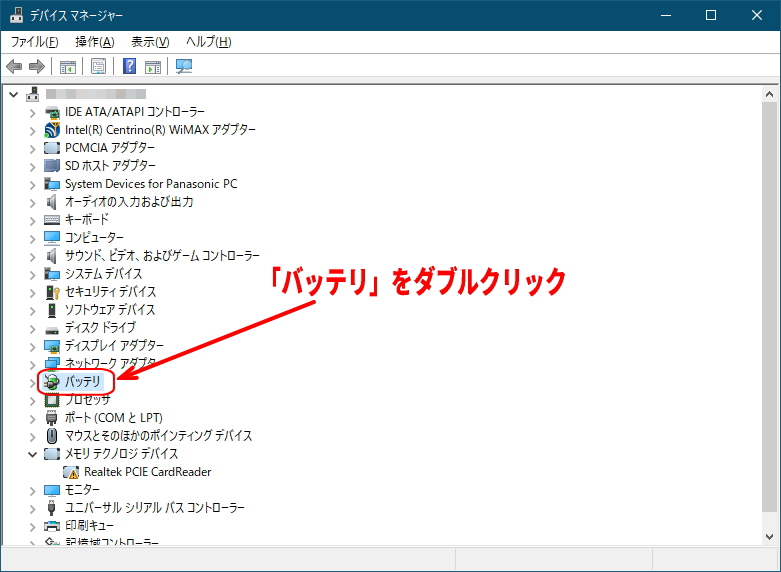Open the 操作(A) menu

94,42
